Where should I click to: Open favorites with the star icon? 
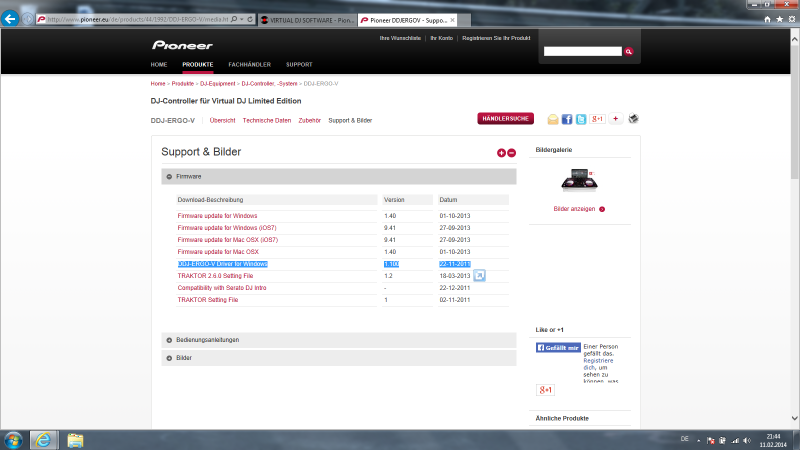click(x=780, y=19)
